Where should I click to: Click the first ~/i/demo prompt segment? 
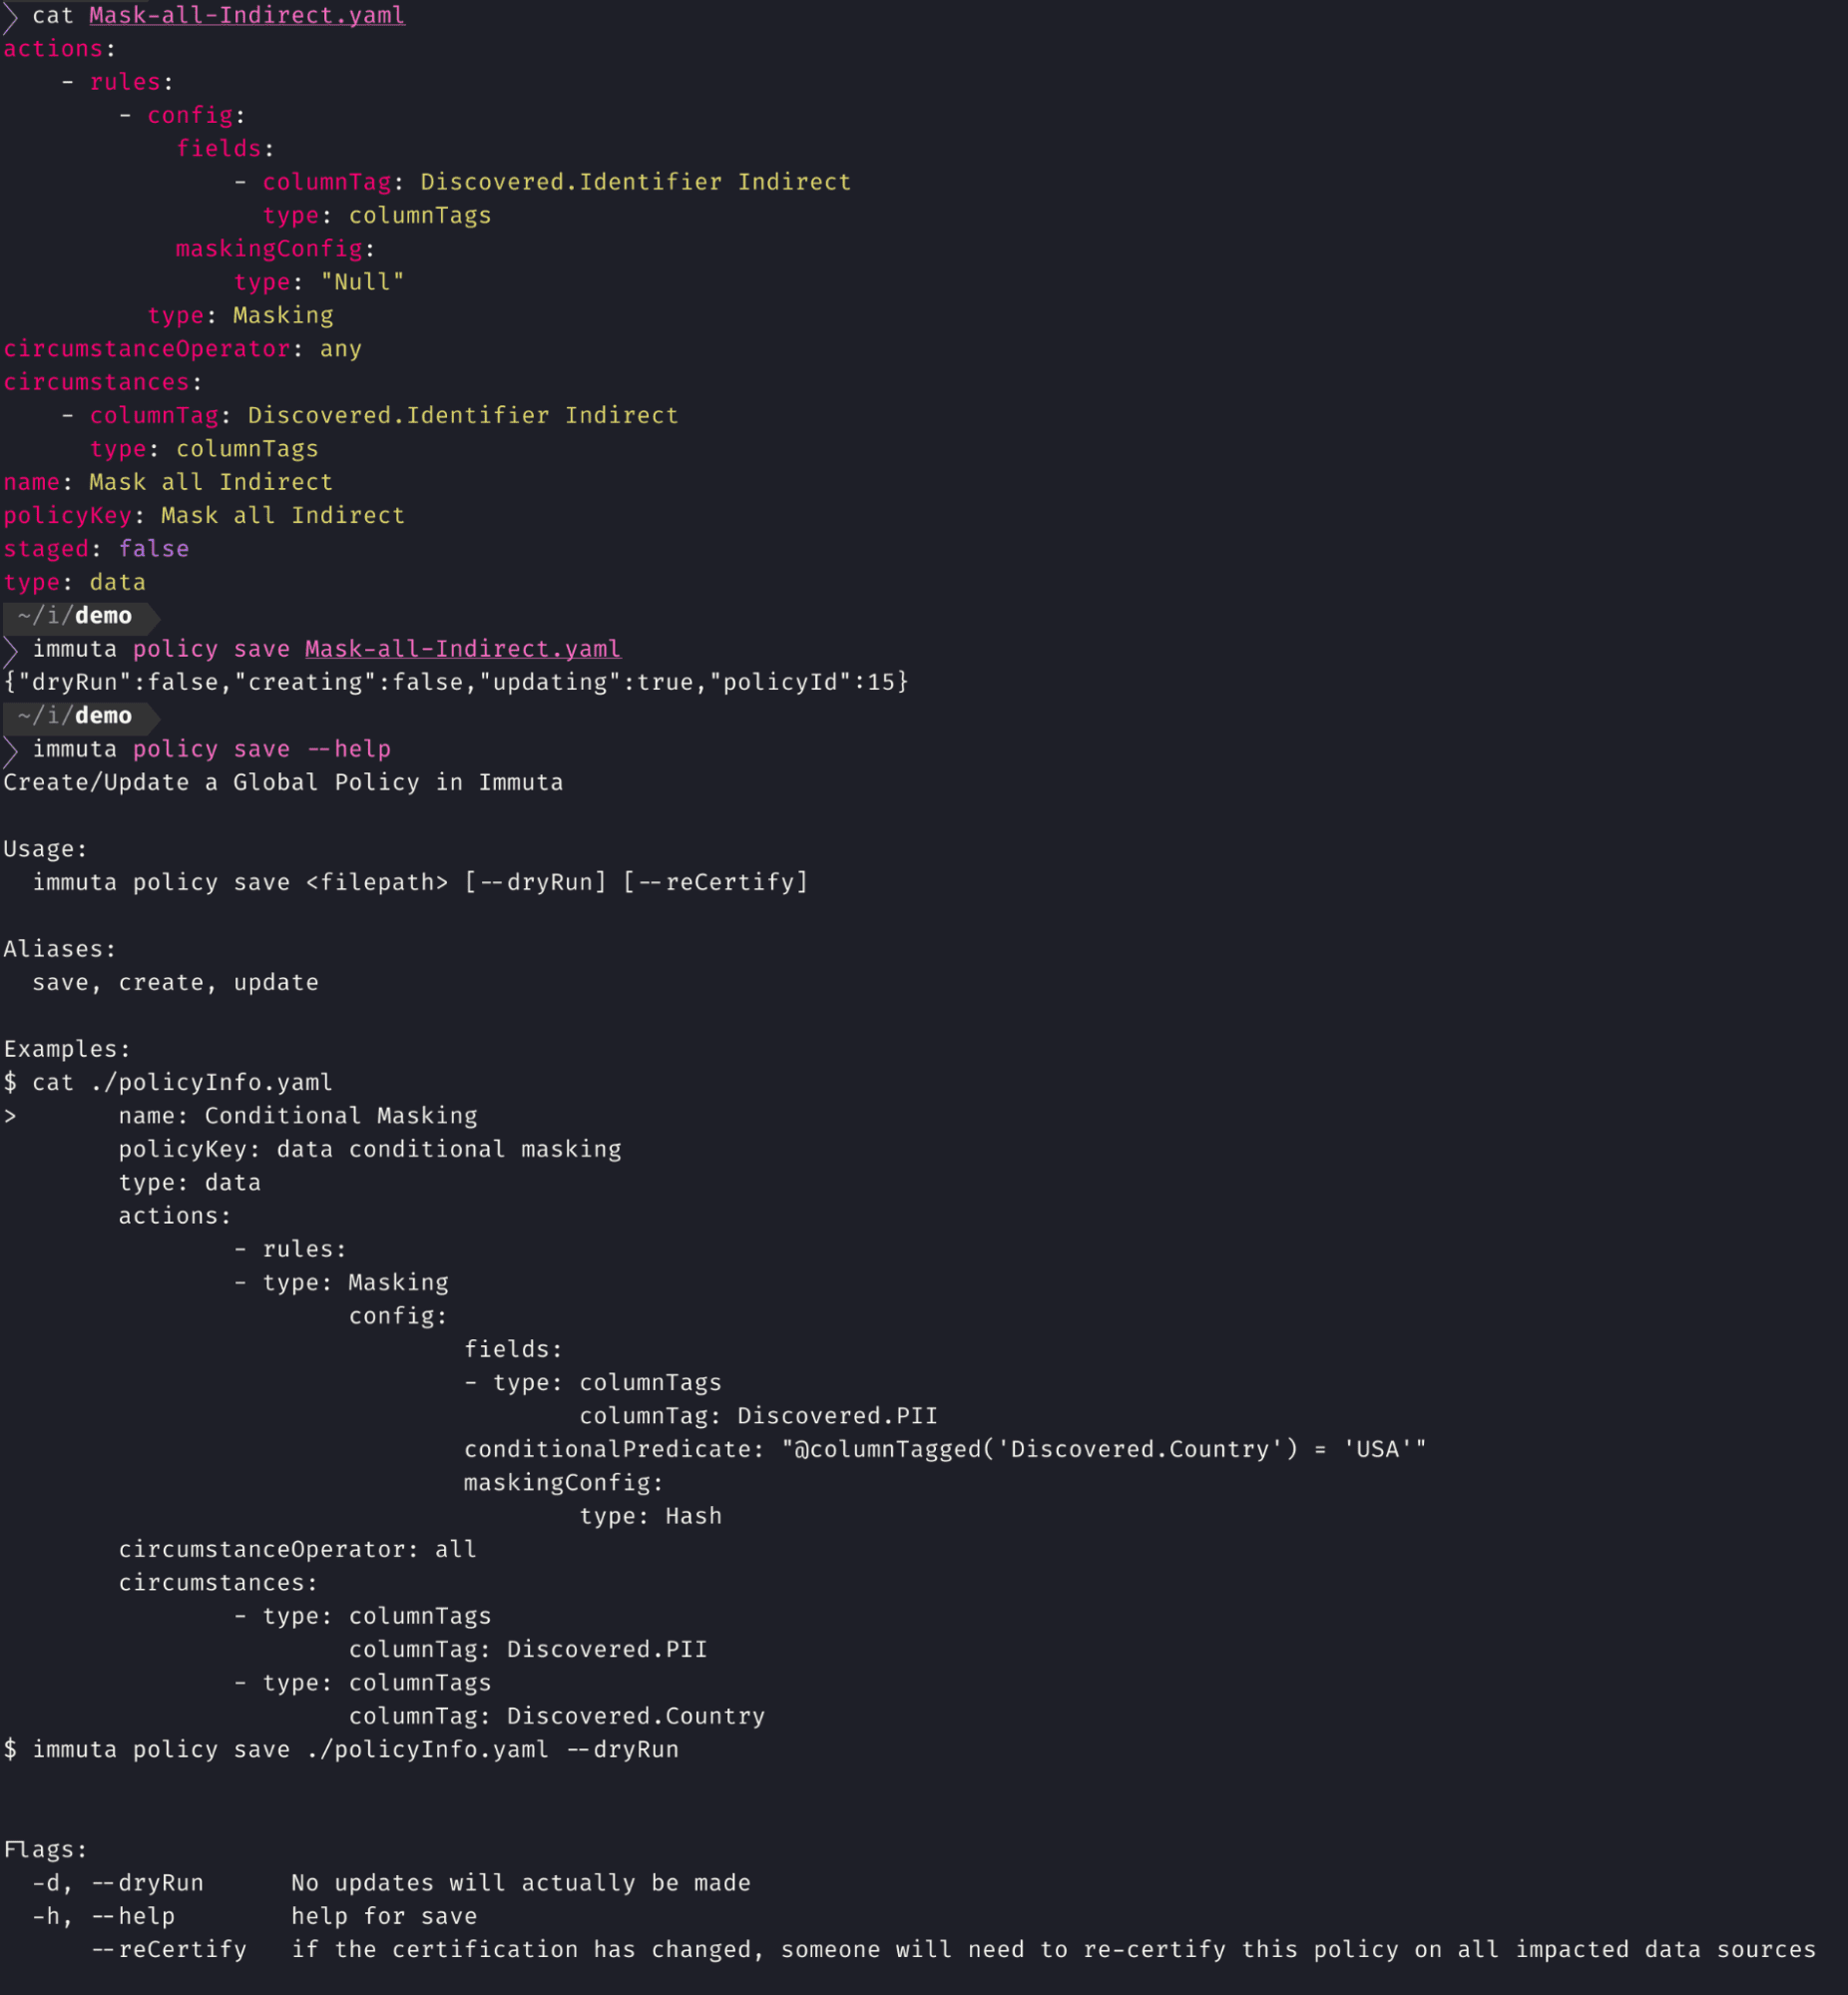coord(80,616)
